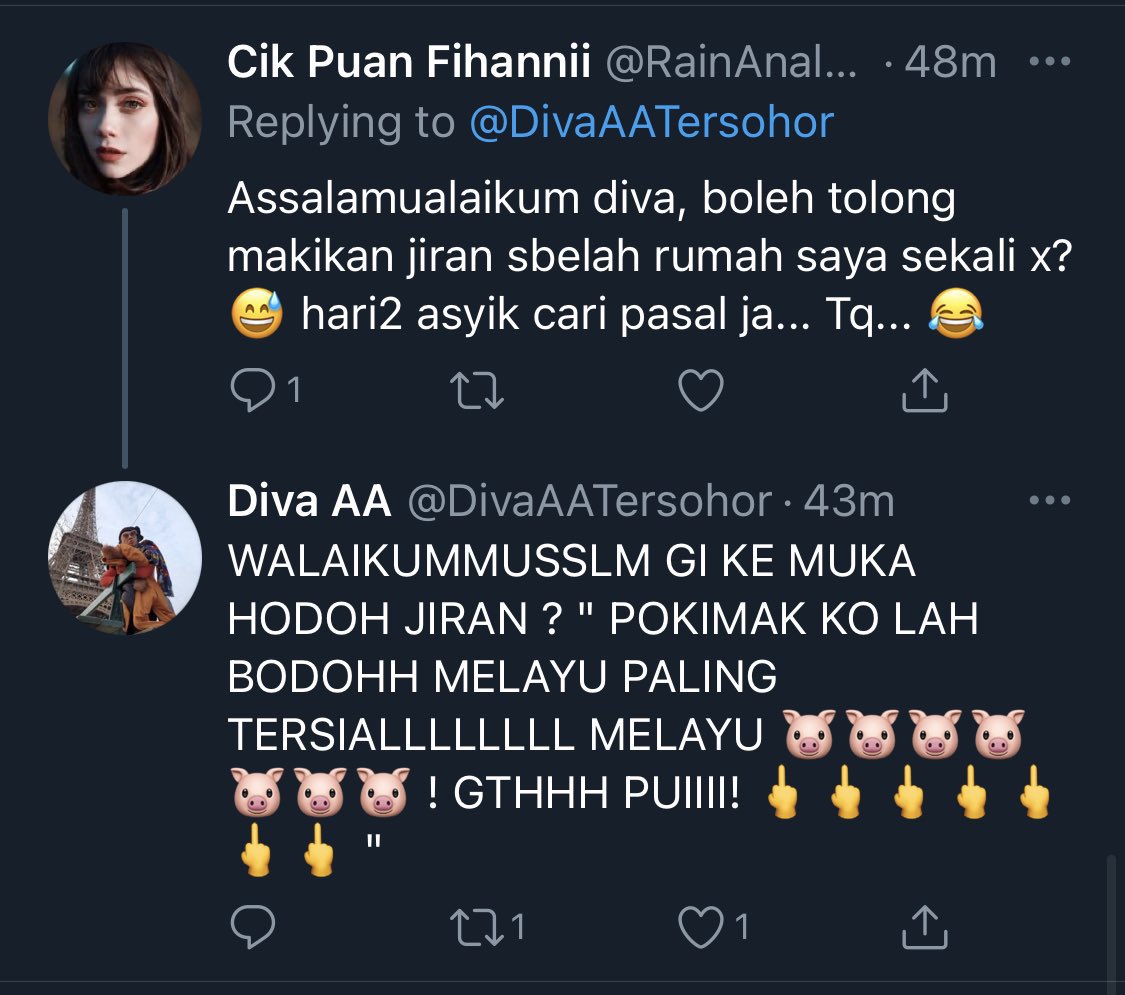Open Cik Puan Fihannii's profile picture
The width and height of the screenshot is (1125, 995).
point(125,118)
